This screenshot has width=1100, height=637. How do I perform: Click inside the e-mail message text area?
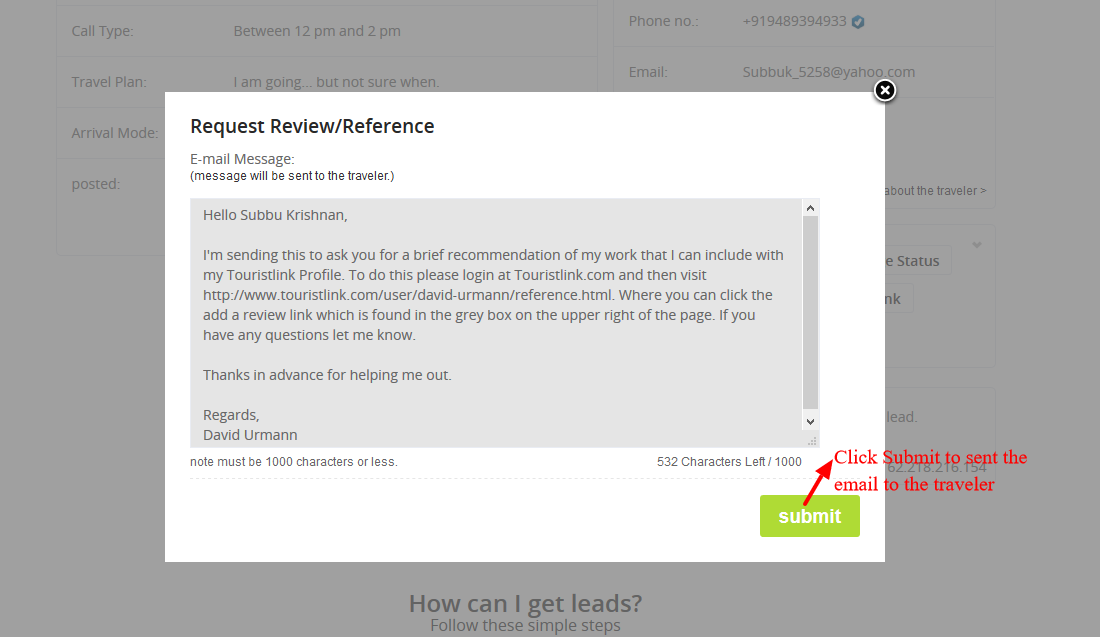(496, 323)
